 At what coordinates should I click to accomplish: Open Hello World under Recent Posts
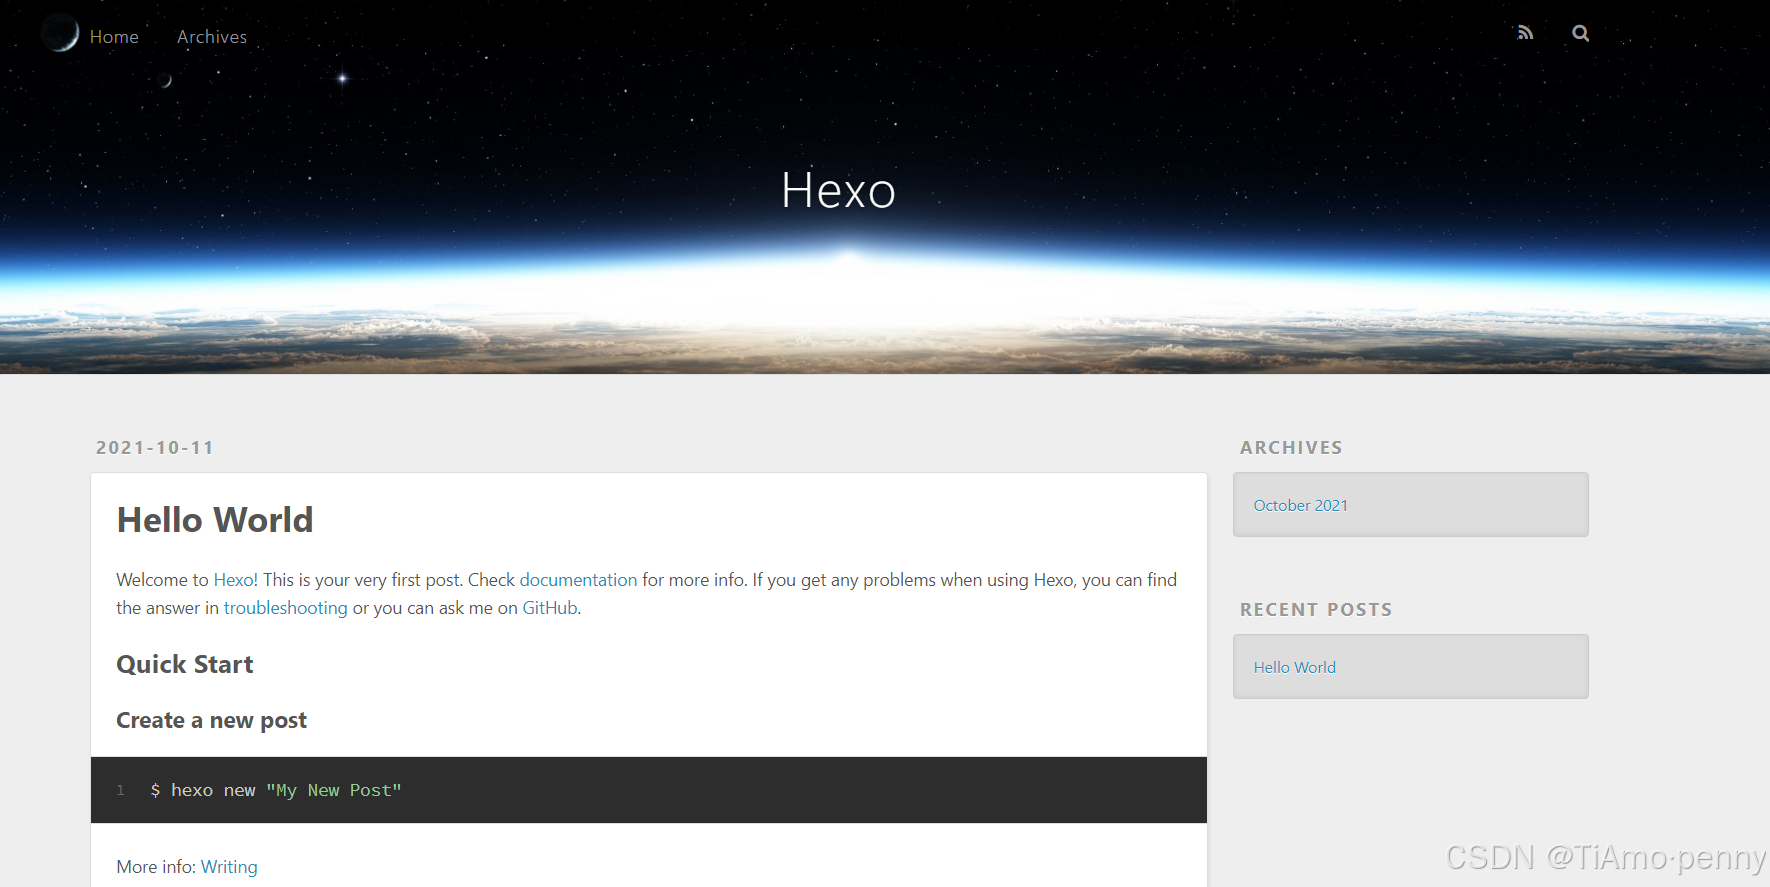click(1294, 668)
